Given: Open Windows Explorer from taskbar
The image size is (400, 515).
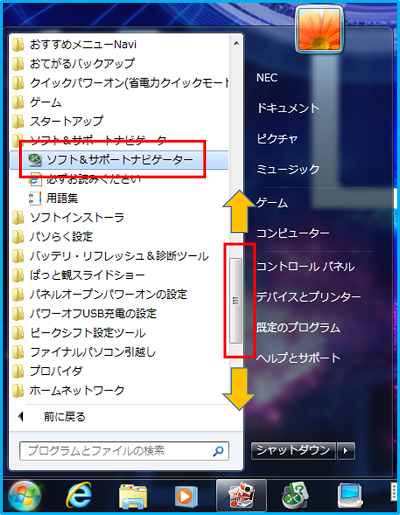Looking at the screenshot, I should pyautogui.click(x=133, y=497).
